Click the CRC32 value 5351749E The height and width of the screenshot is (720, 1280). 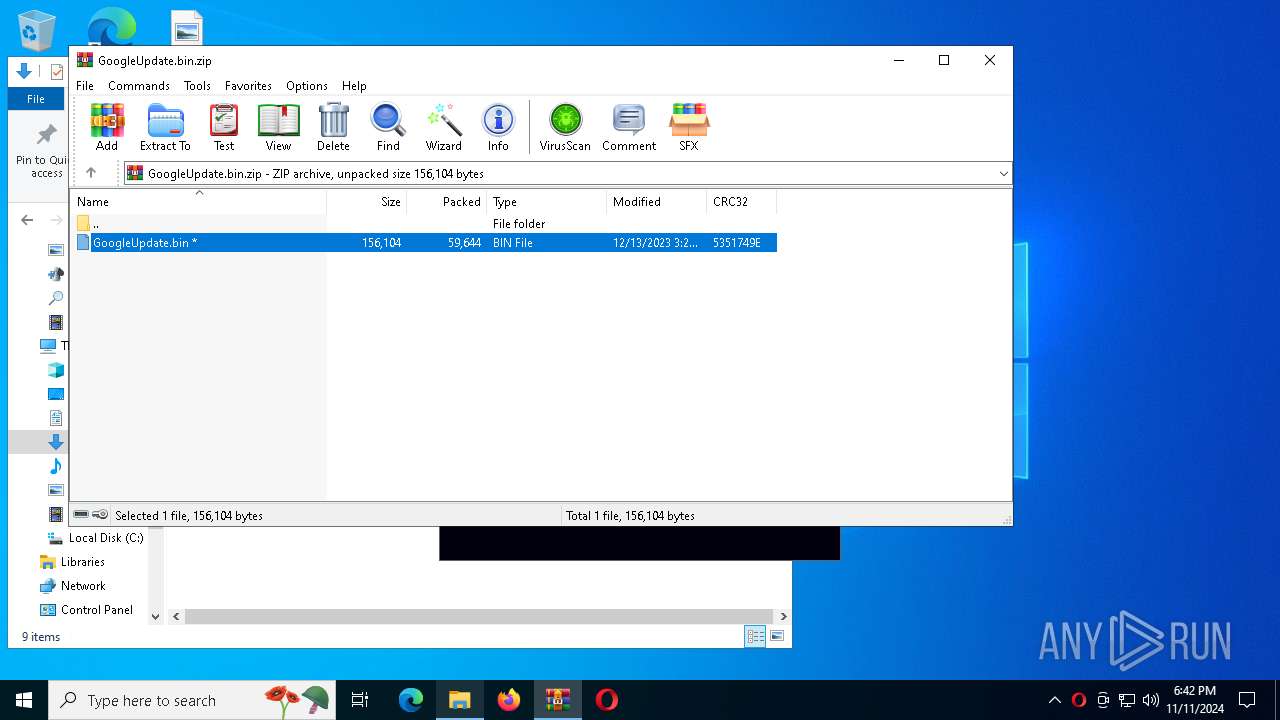[x=737, y=243]
